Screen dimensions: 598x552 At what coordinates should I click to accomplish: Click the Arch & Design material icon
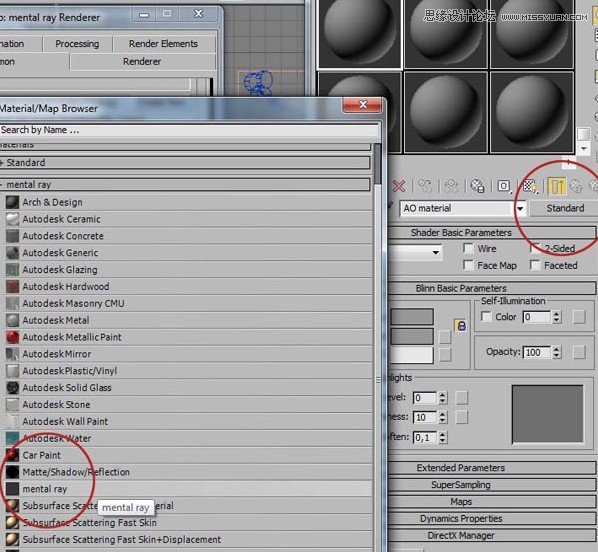[x=12, y=202]
